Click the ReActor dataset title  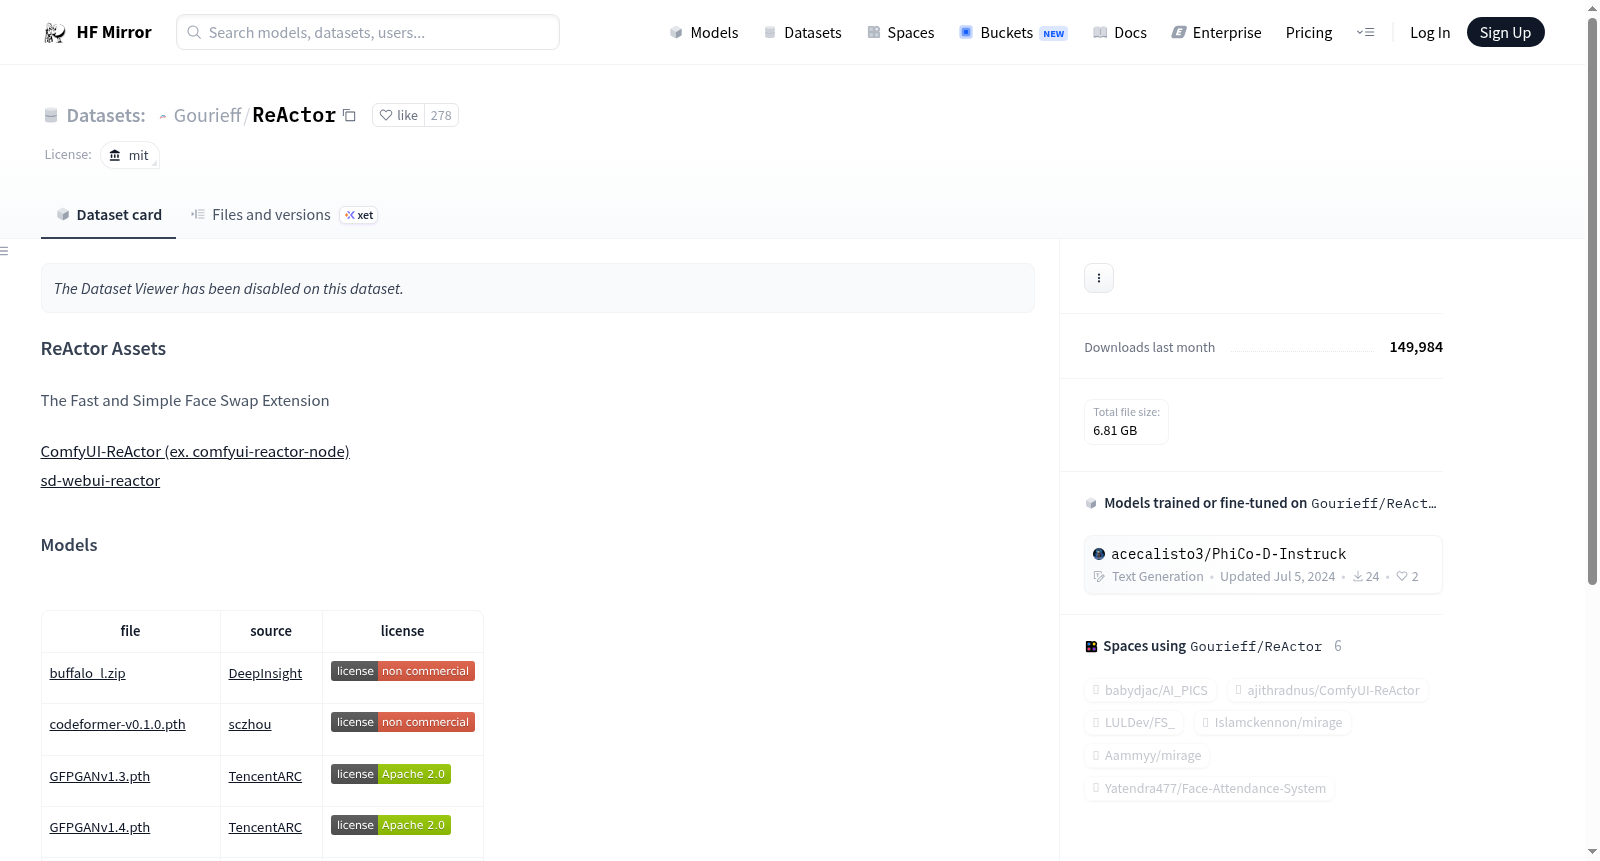coord(294,115)
